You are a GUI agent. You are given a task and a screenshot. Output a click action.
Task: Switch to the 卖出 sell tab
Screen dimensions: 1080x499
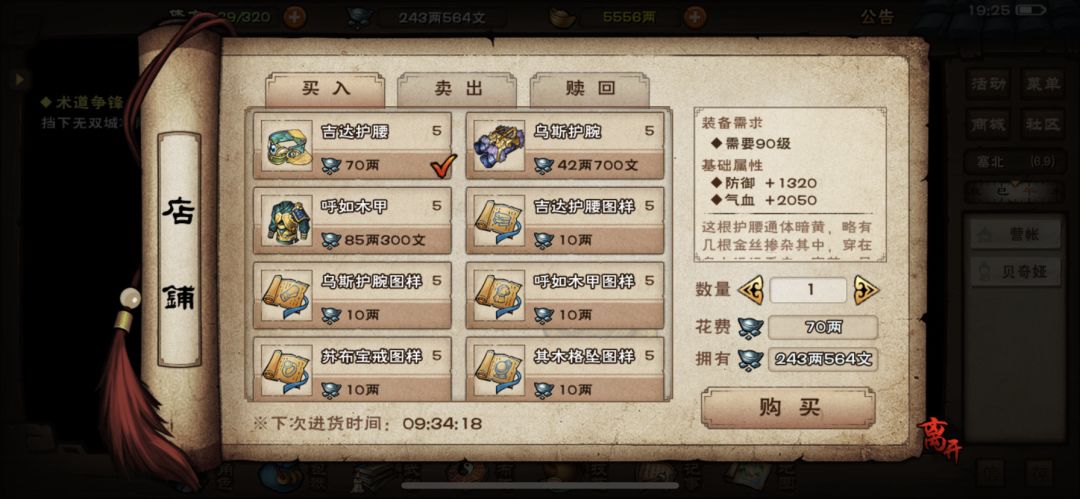point(457,90)
